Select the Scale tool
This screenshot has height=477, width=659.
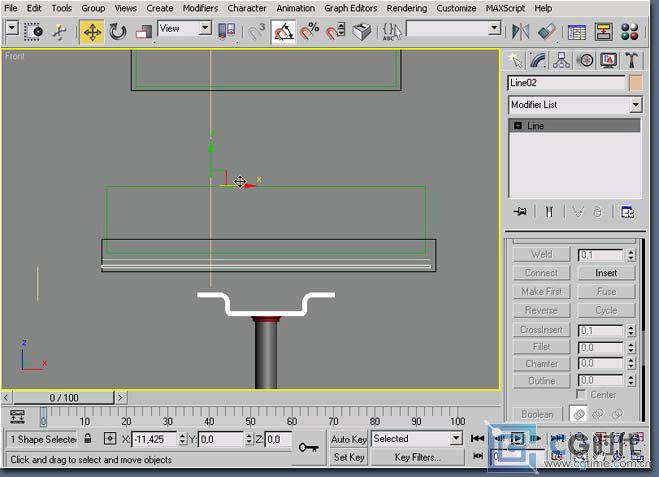143,32
